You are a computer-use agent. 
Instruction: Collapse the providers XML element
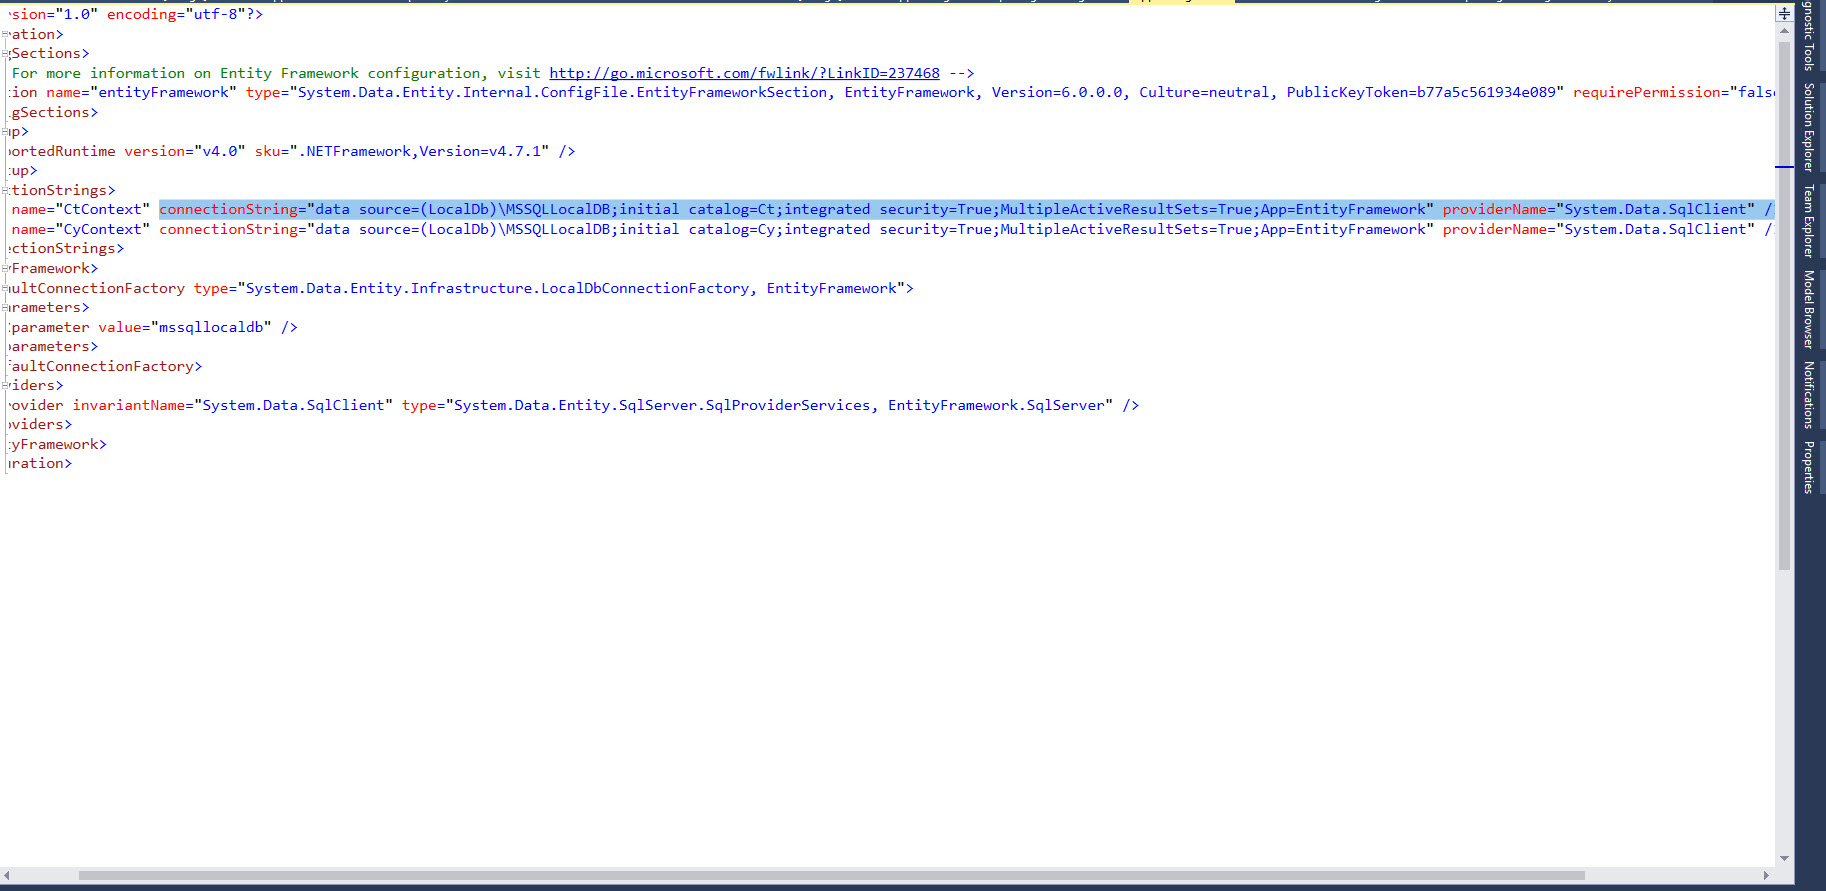pos(6,386)
